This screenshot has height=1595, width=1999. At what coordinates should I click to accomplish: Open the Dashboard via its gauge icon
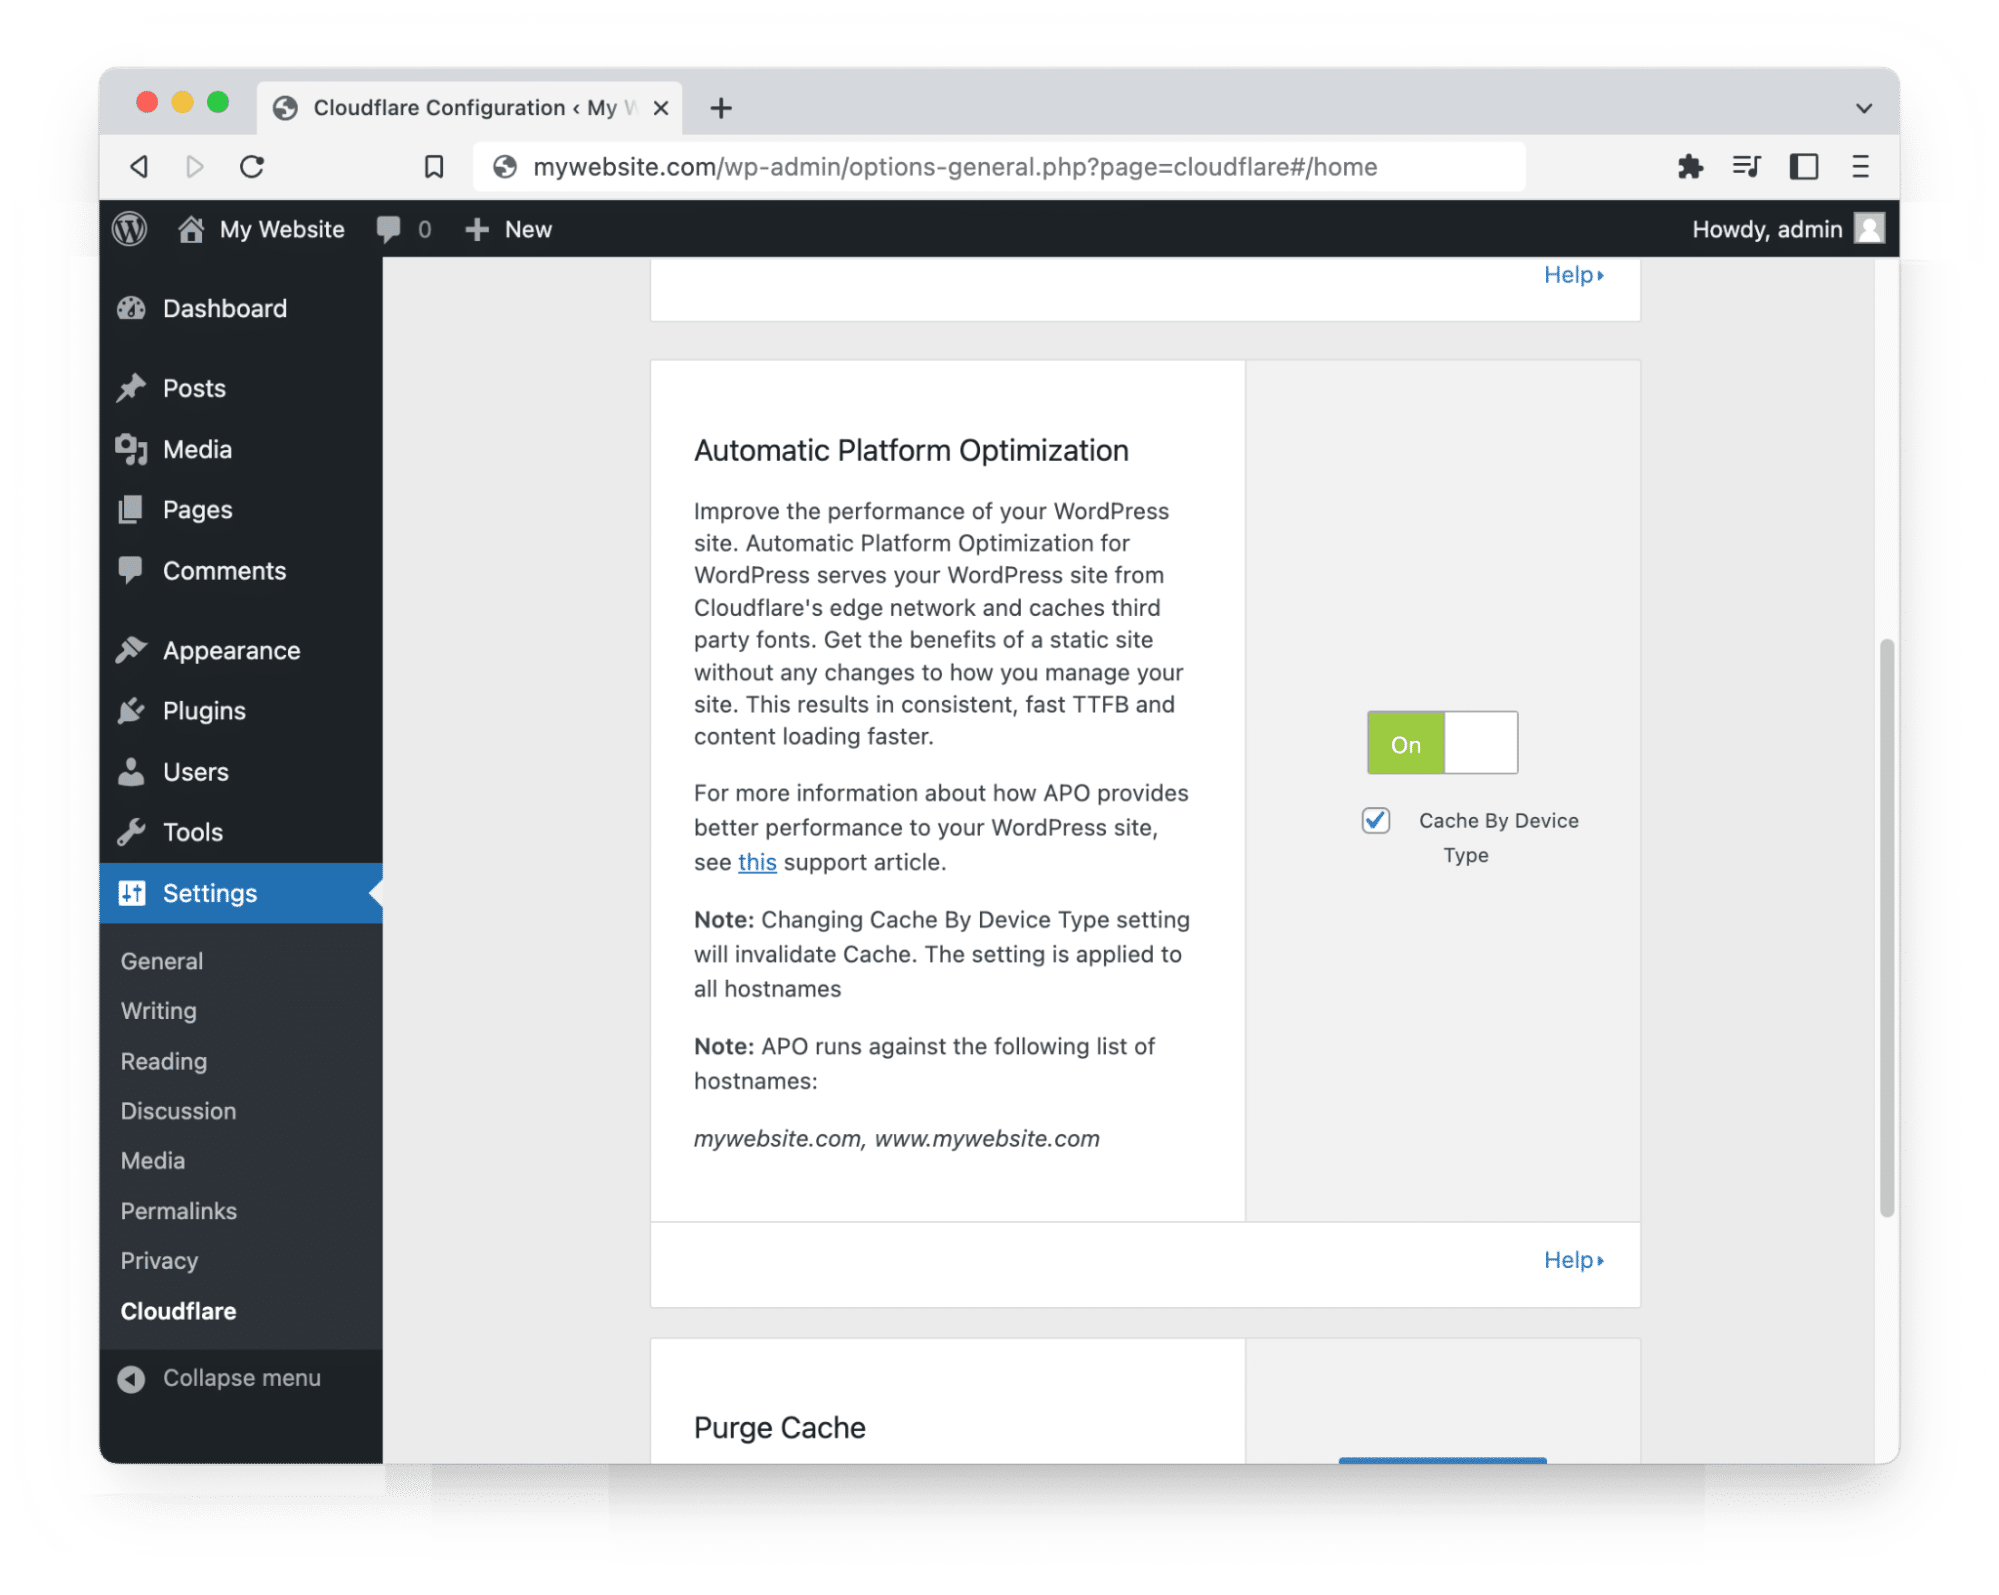pyautogui.click(x=133, y=308)
